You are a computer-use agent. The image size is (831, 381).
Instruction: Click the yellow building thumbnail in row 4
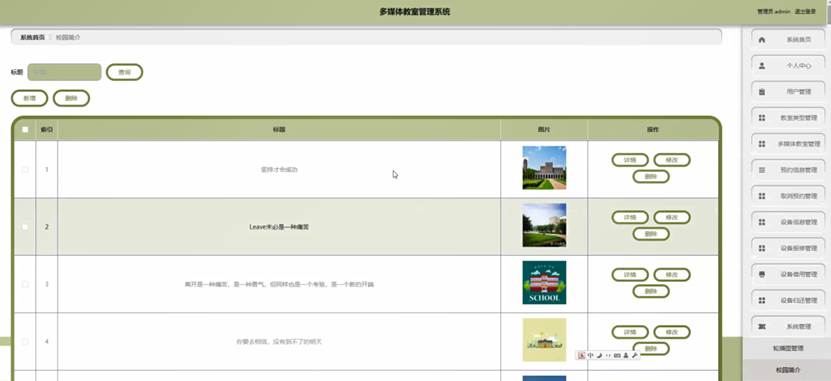[544, 340]
